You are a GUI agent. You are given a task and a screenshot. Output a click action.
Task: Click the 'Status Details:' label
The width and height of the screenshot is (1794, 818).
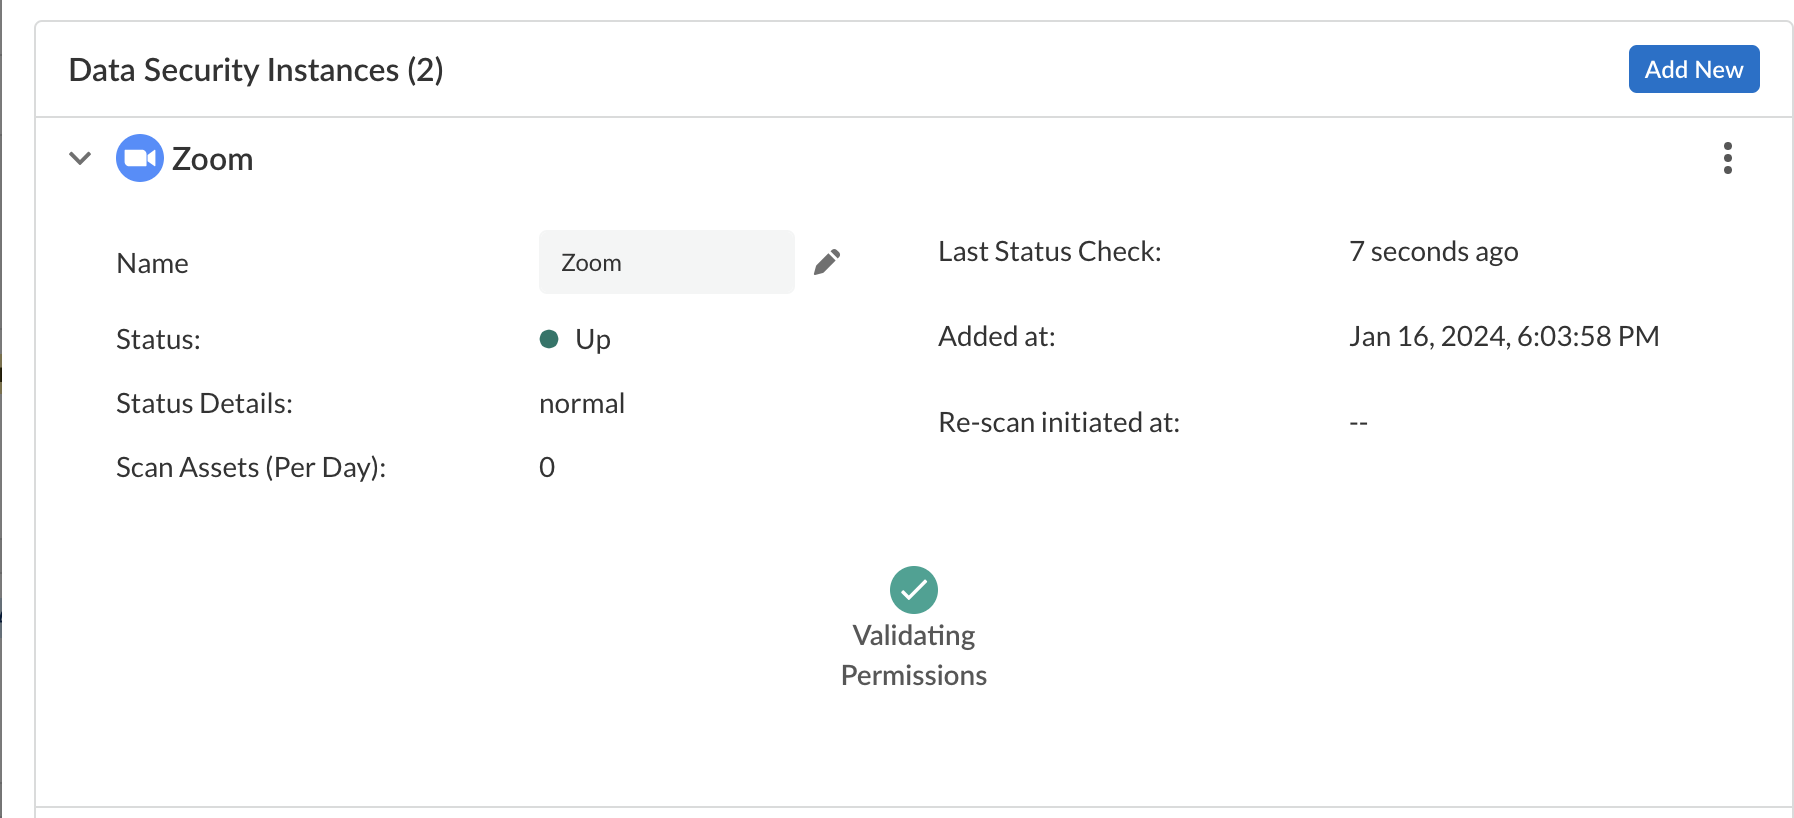tap(204, 403)
